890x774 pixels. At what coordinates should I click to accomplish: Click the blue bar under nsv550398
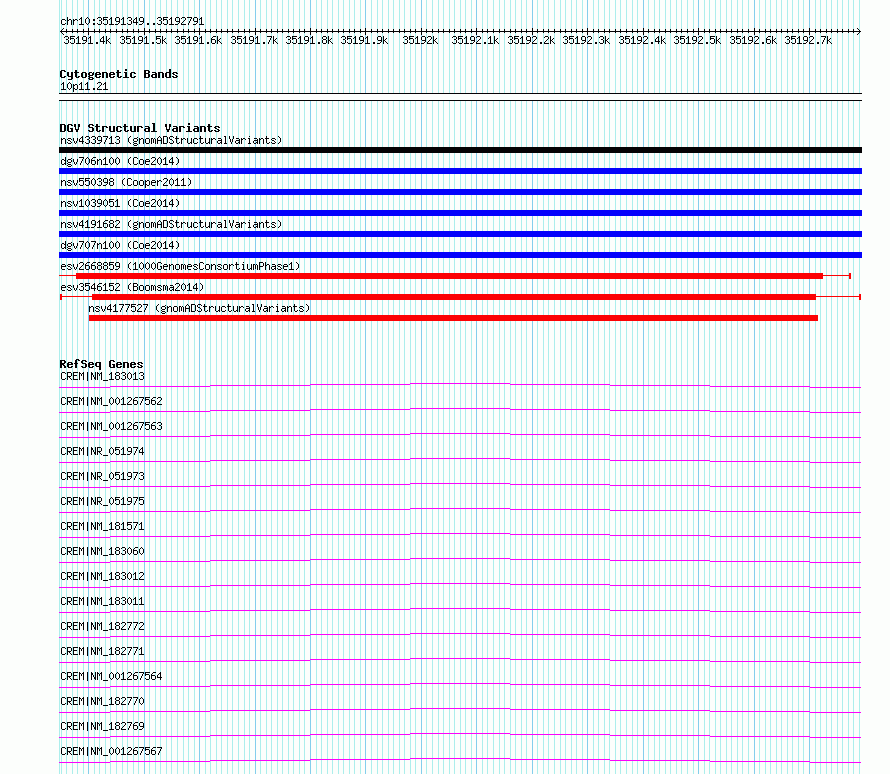point(460,192)
